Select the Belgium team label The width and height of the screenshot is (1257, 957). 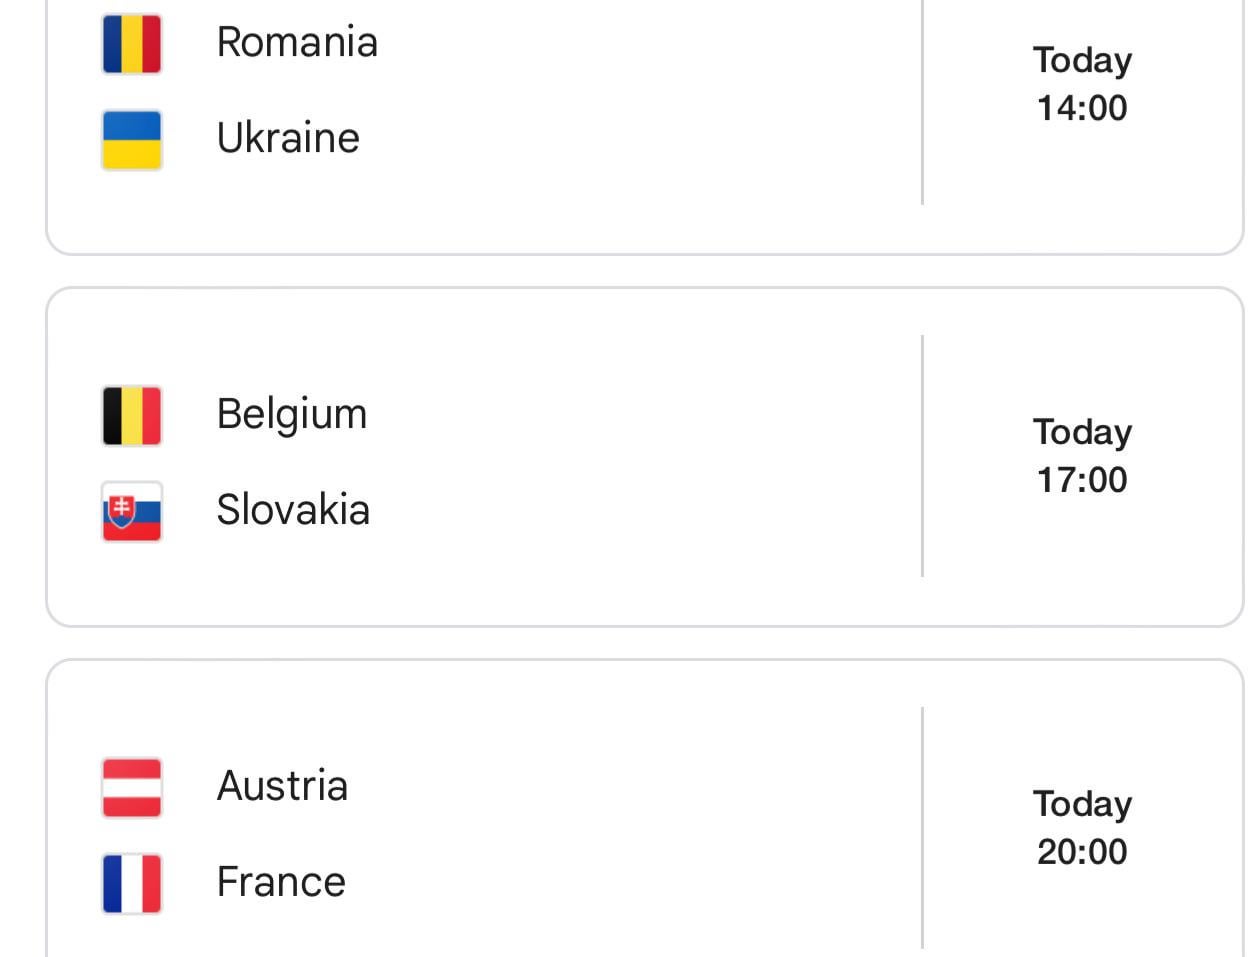point(292,413)
